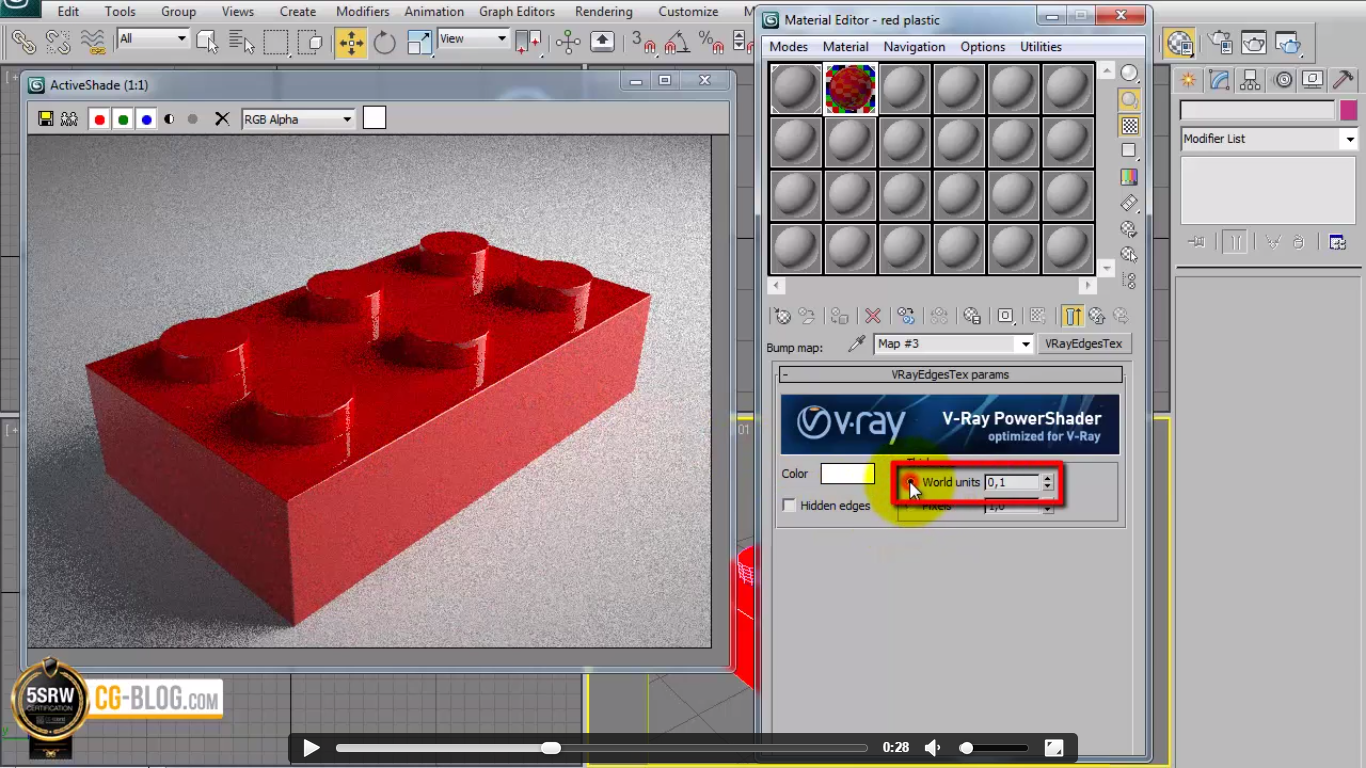
Task: Activate the Select Object tool
Action: coord(207,42)
